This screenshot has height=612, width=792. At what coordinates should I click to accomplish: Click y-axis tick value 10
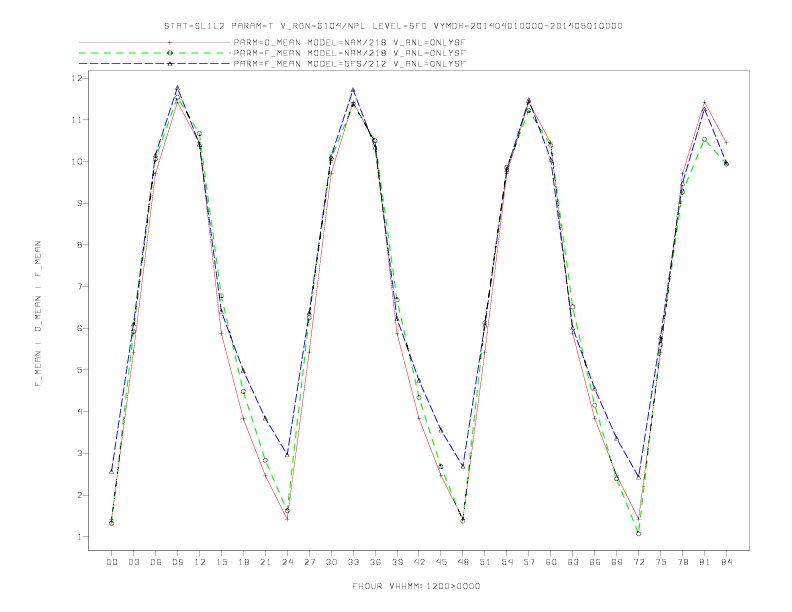click(77, 162)
